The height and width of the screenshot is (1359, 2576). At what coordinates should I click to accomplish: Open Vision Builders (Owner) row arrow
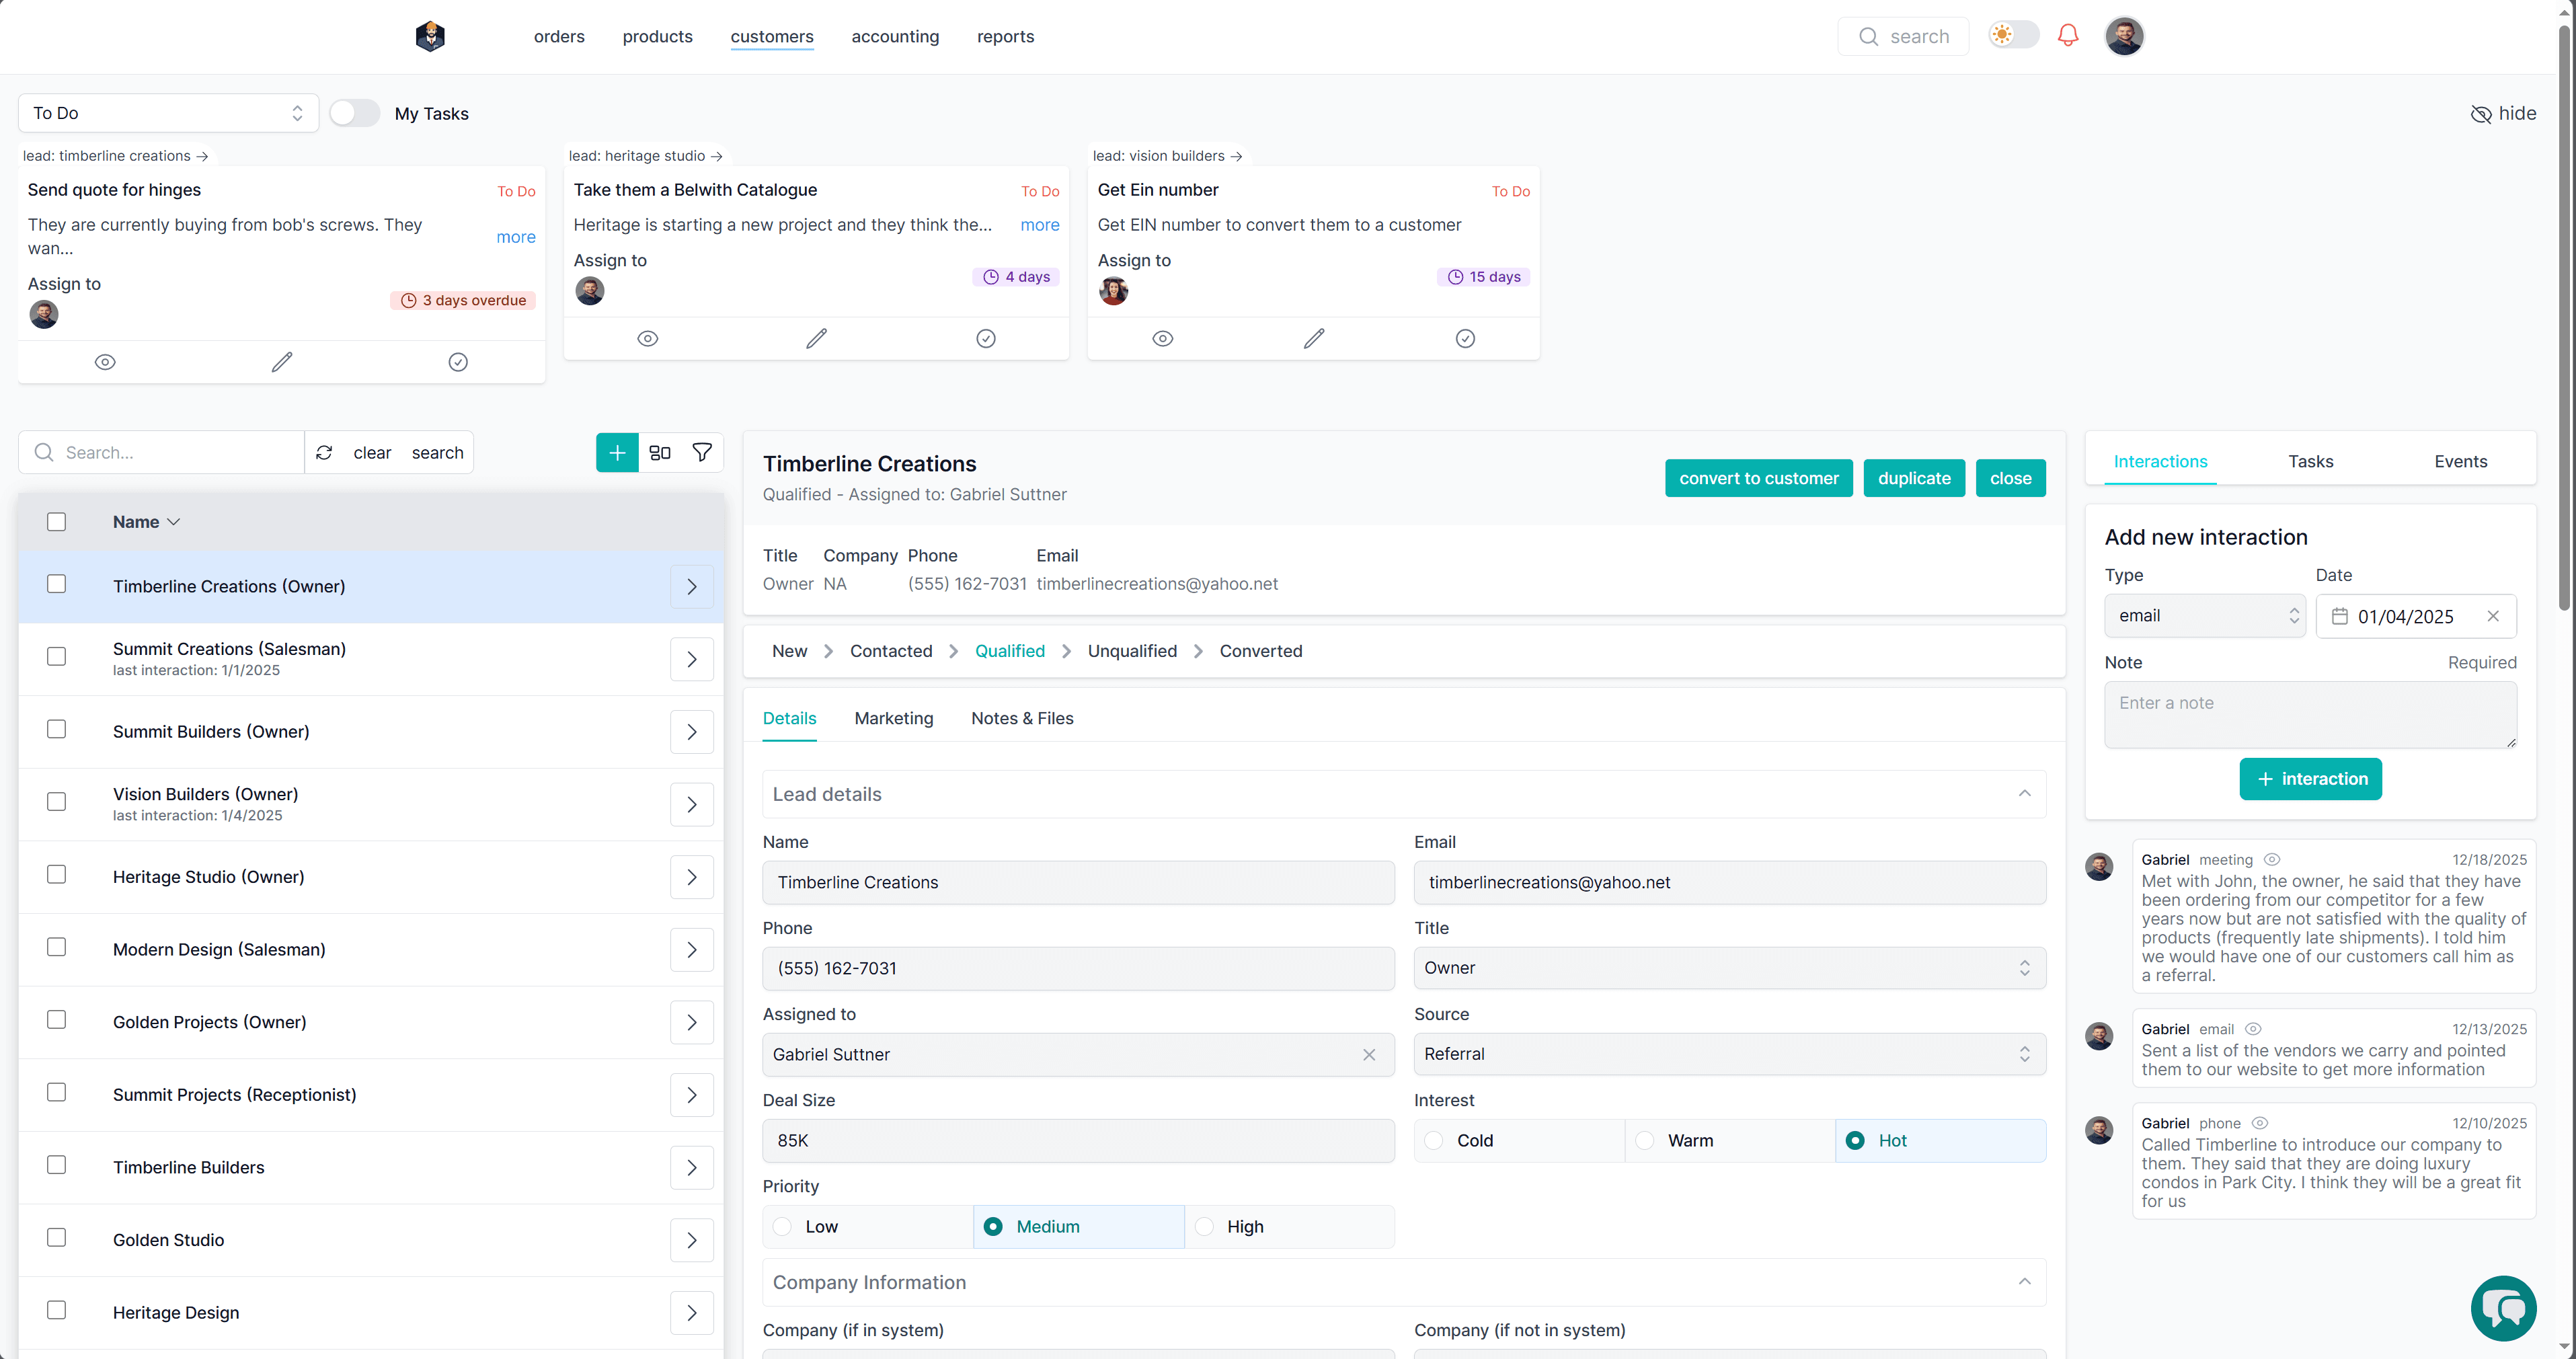[x=692, y=805]
